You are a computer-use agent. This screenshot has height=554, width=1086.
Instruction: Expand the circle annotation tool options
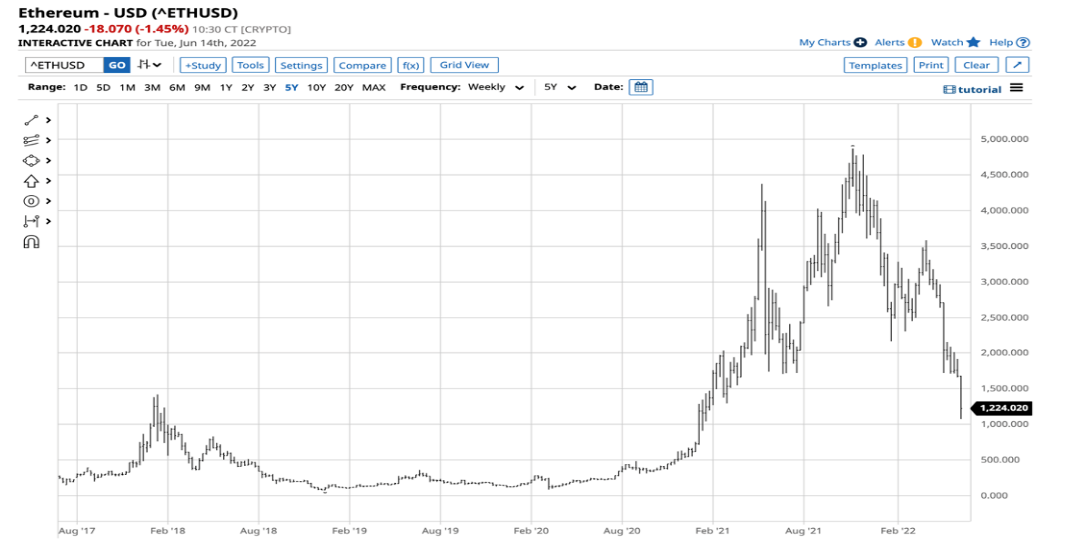click(x=48, y=201)
